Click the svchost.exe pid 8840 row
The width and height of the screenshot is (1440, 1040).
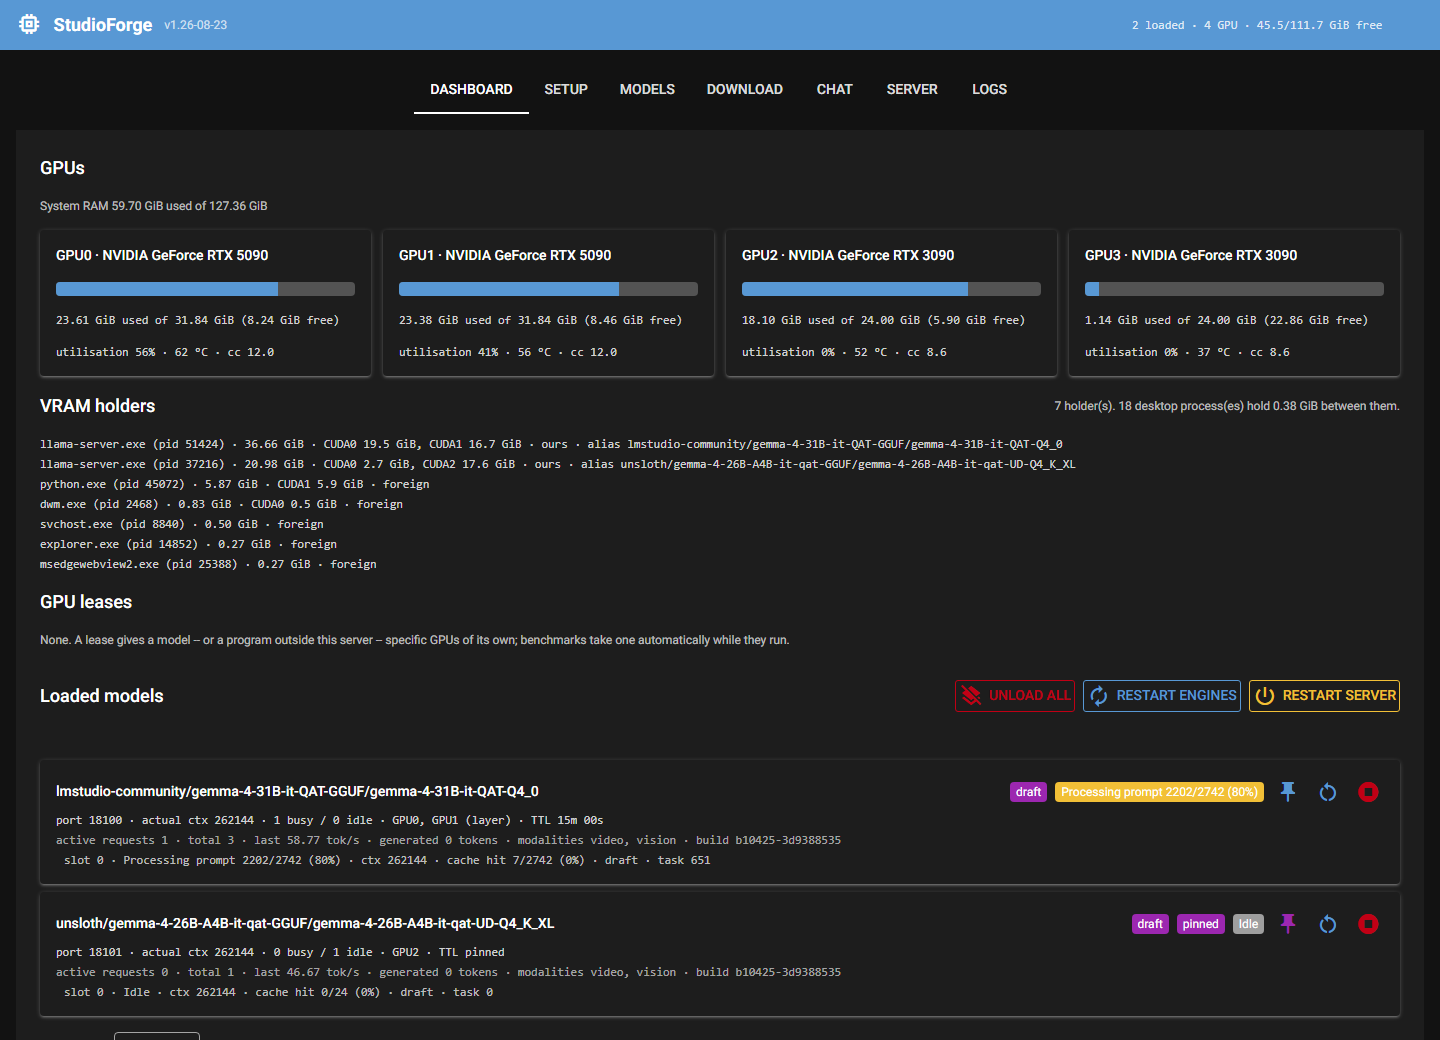pos(182,524)
